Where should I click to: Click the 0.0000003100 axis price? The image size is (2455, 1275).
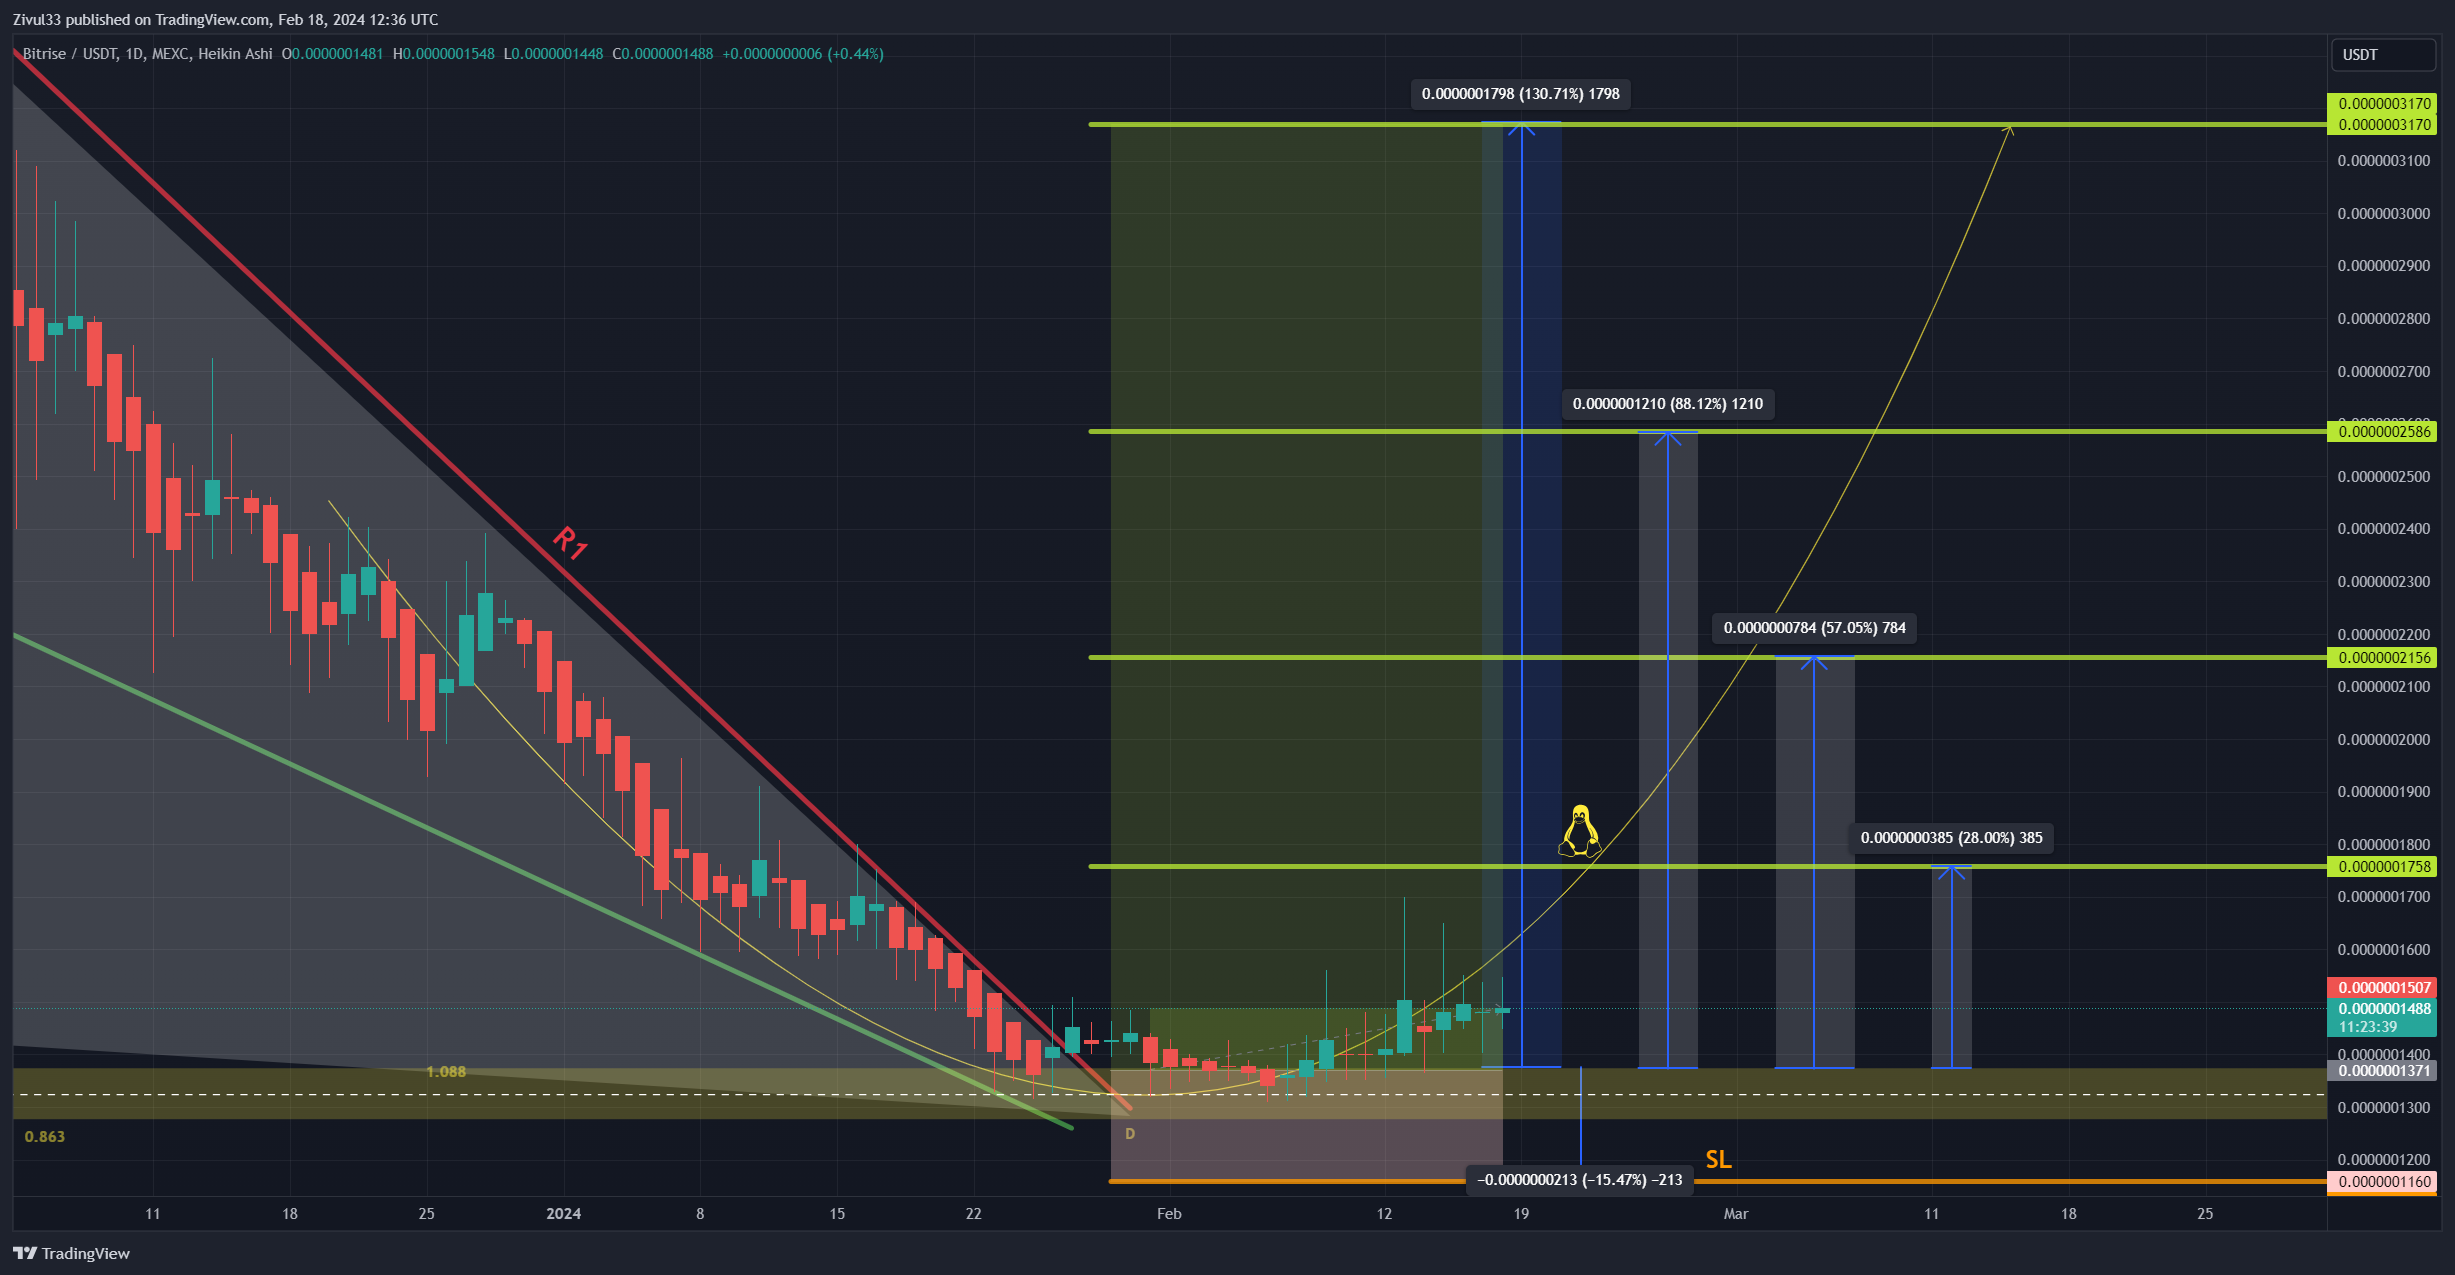point(2383,161)
